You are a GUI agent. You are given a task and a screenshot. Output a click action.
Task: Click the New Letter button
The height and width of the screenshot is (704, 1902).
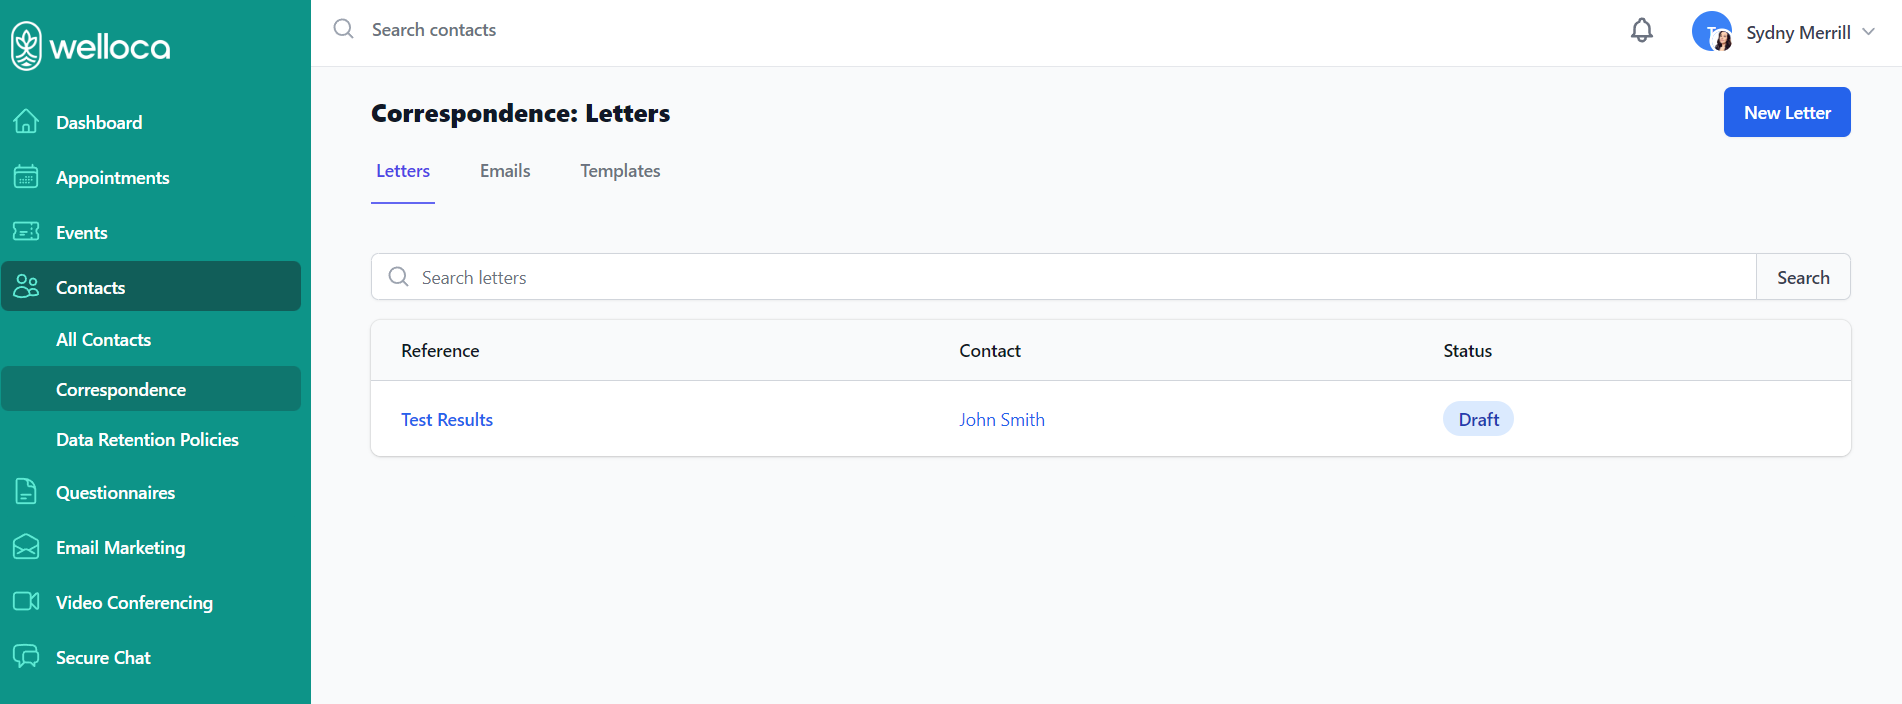coord(1786,112)
